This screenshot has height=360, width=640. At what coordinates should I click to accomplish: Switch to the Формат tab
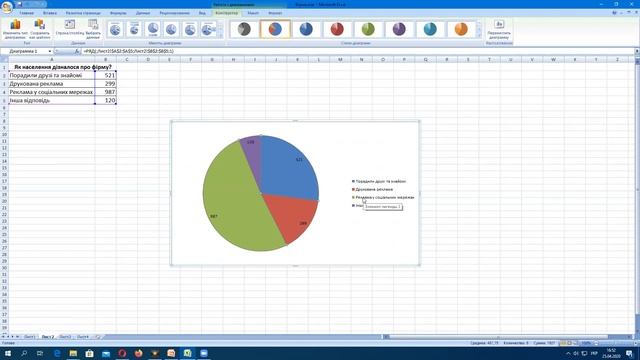[275, 13]
